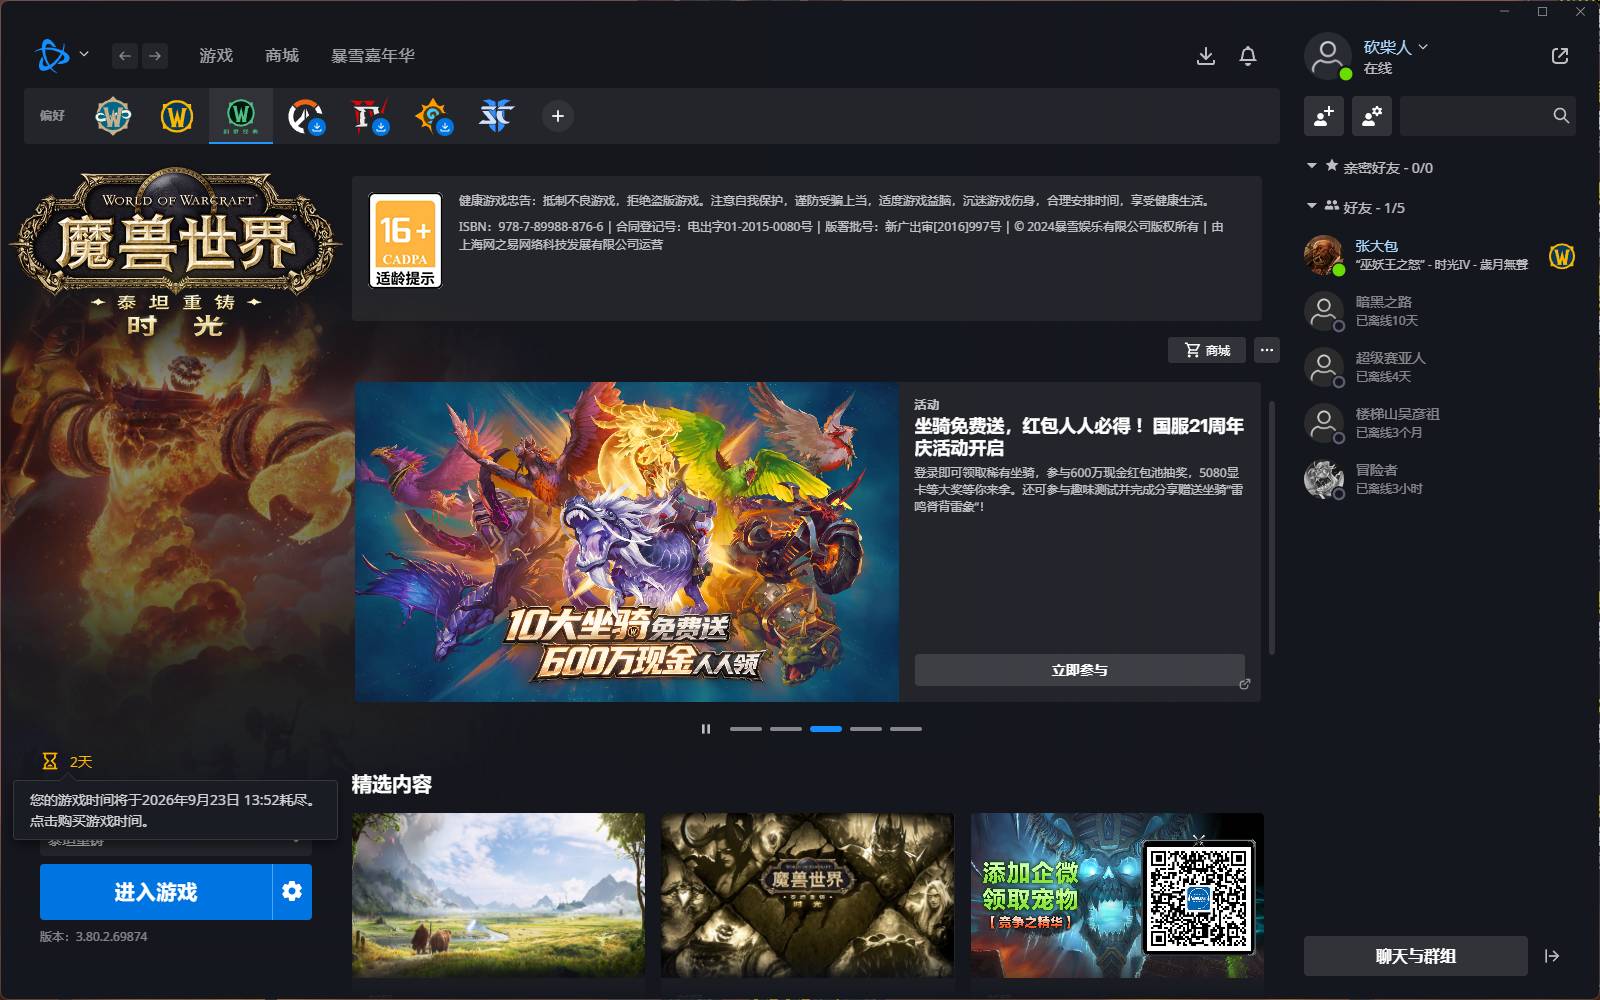Screen dimensions: 1600x1000
Task: Add a game to favorites bar
Action: (x=558, y=116)
